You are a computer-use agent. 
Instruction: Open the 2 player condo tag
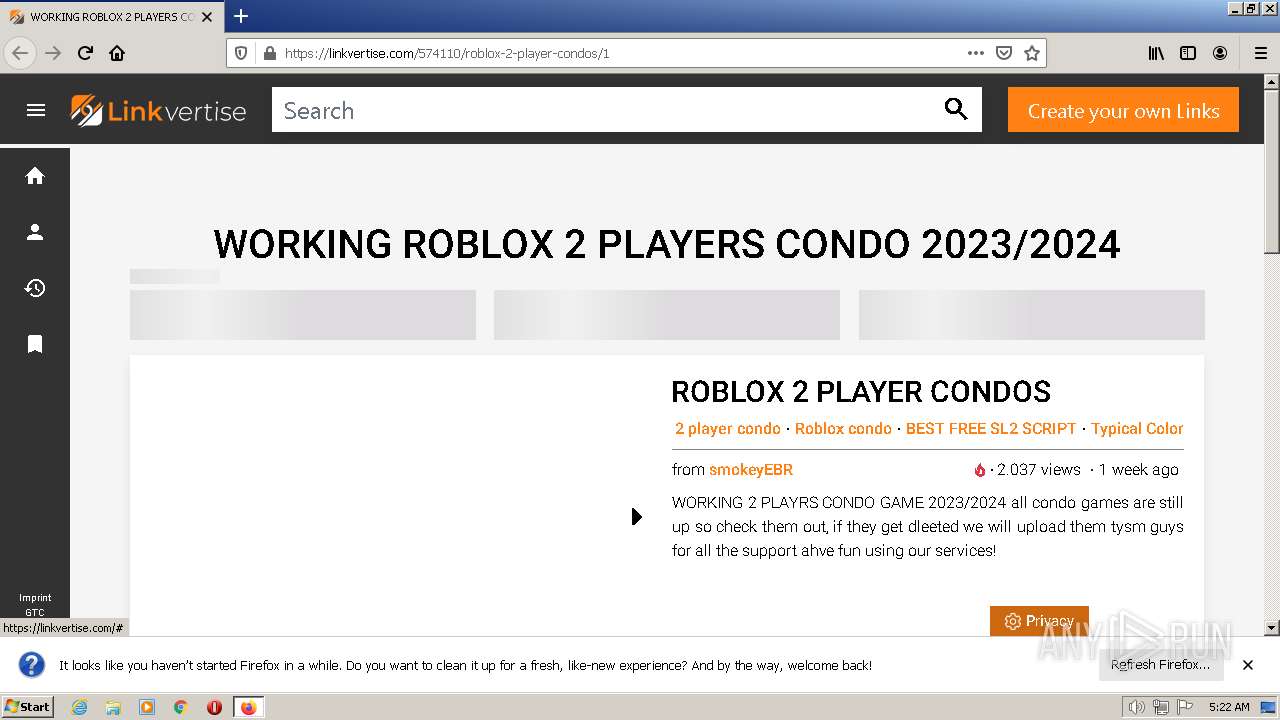coord(727,428)
